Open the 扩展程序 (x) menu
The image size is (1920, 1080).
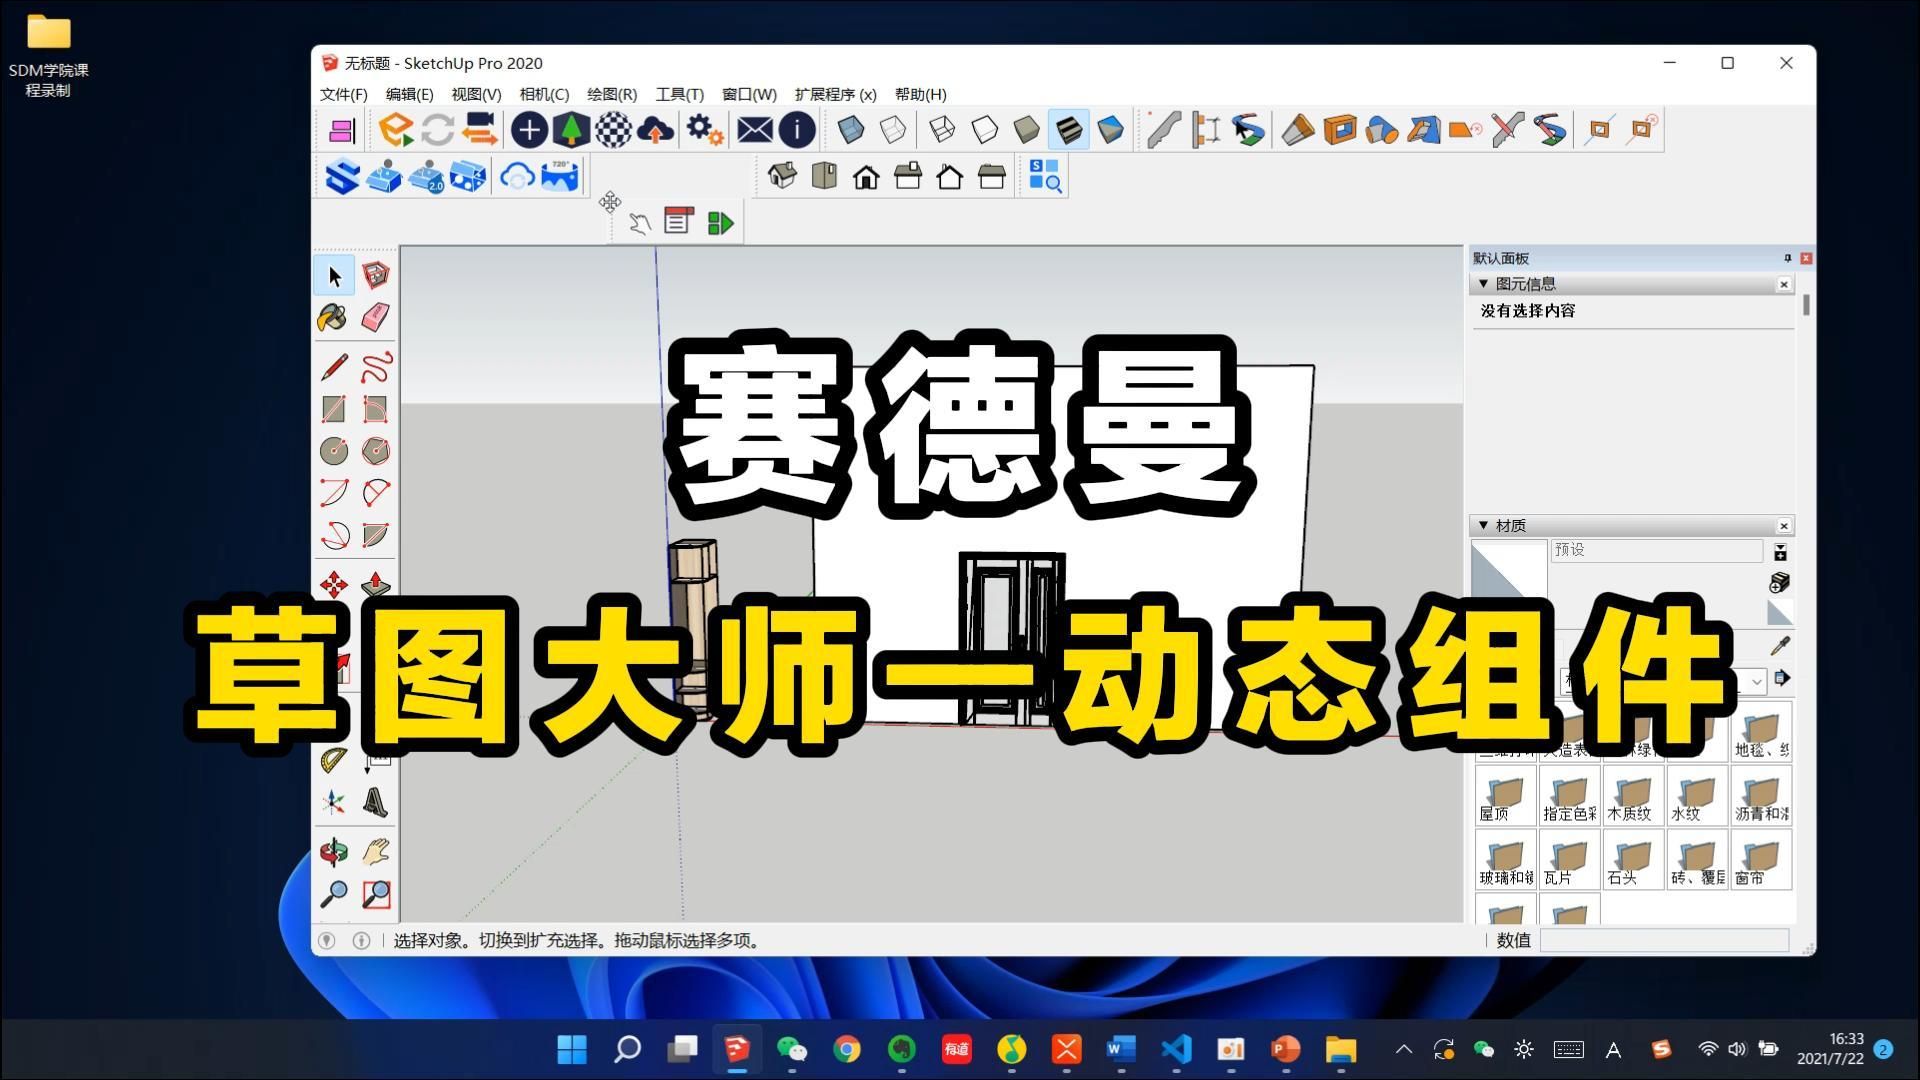(x=836, y=94)
